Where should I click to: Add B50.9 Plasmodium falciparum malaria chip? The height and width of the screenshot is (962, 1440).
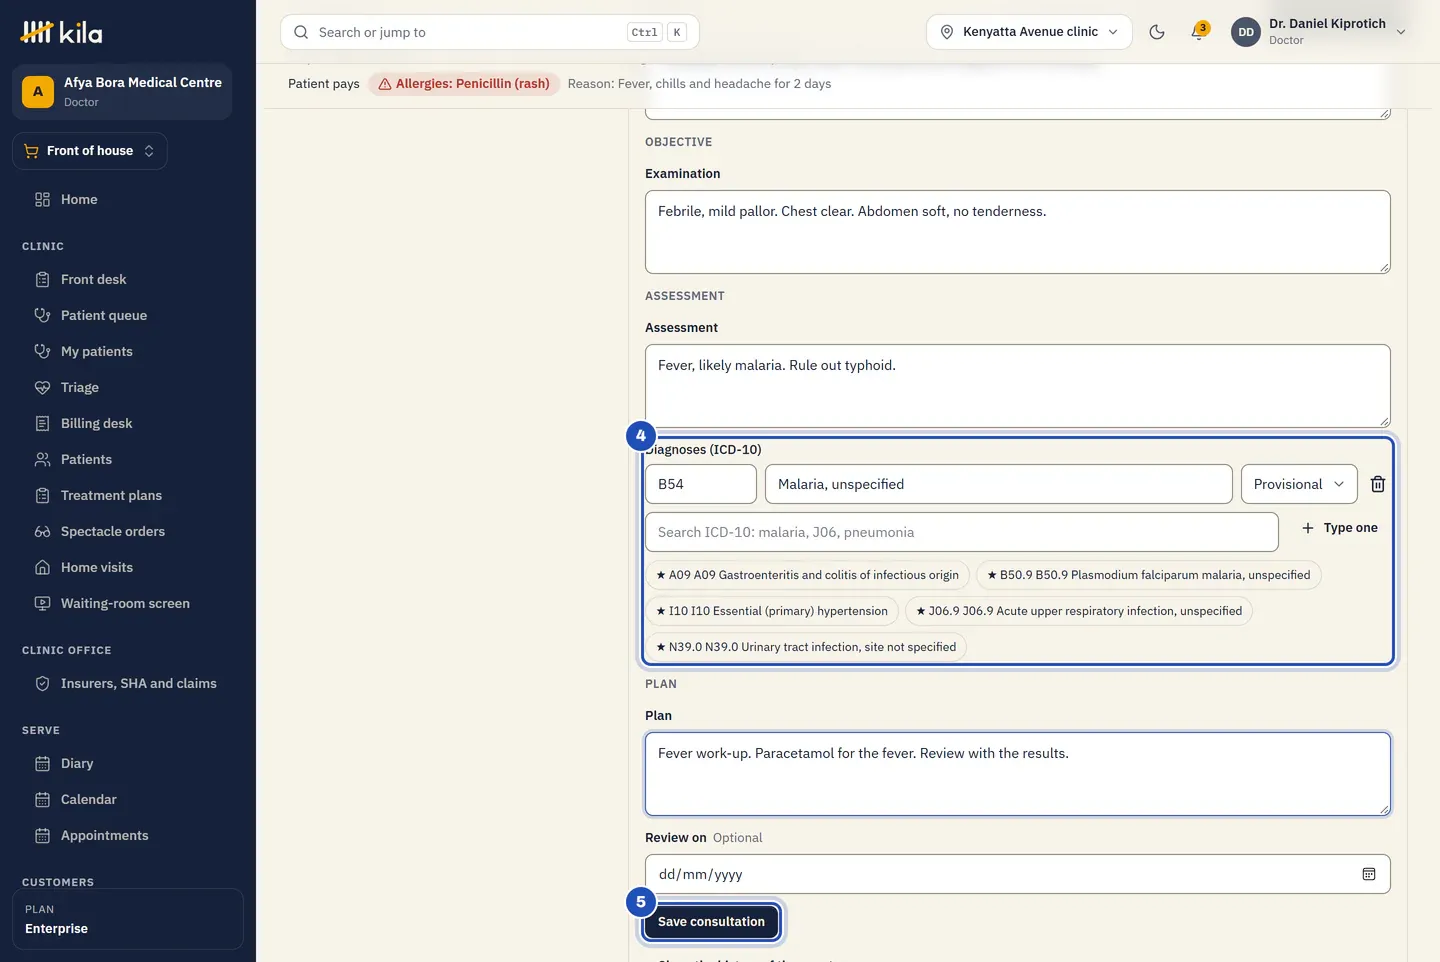click(1148, 575)
